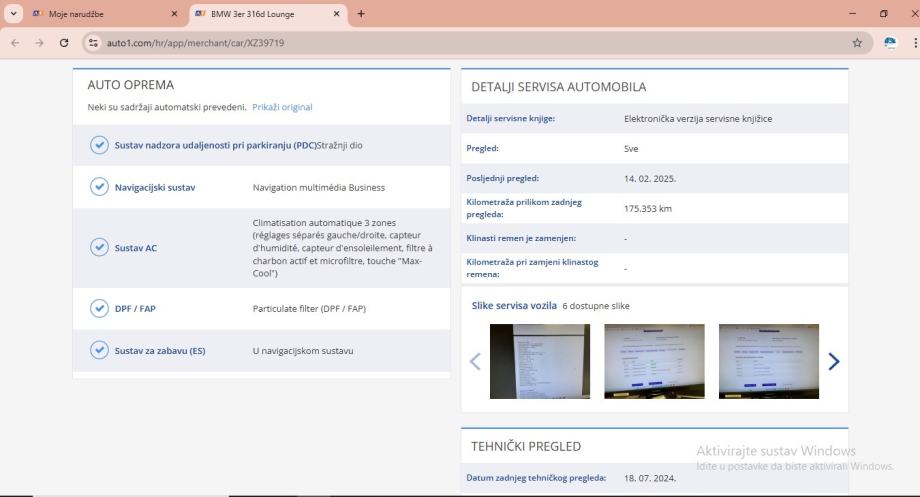Show next service images with right arrow
920x497 pixels.
(x=833, y=361)
